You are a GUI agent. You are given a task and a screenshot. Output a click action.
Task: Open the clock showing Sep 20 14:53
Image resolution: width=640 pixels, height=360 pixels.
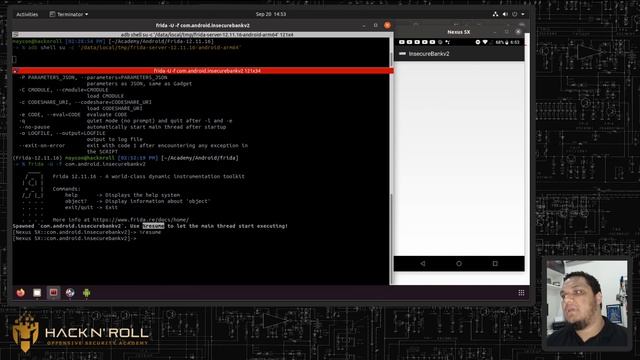[271, 14]
